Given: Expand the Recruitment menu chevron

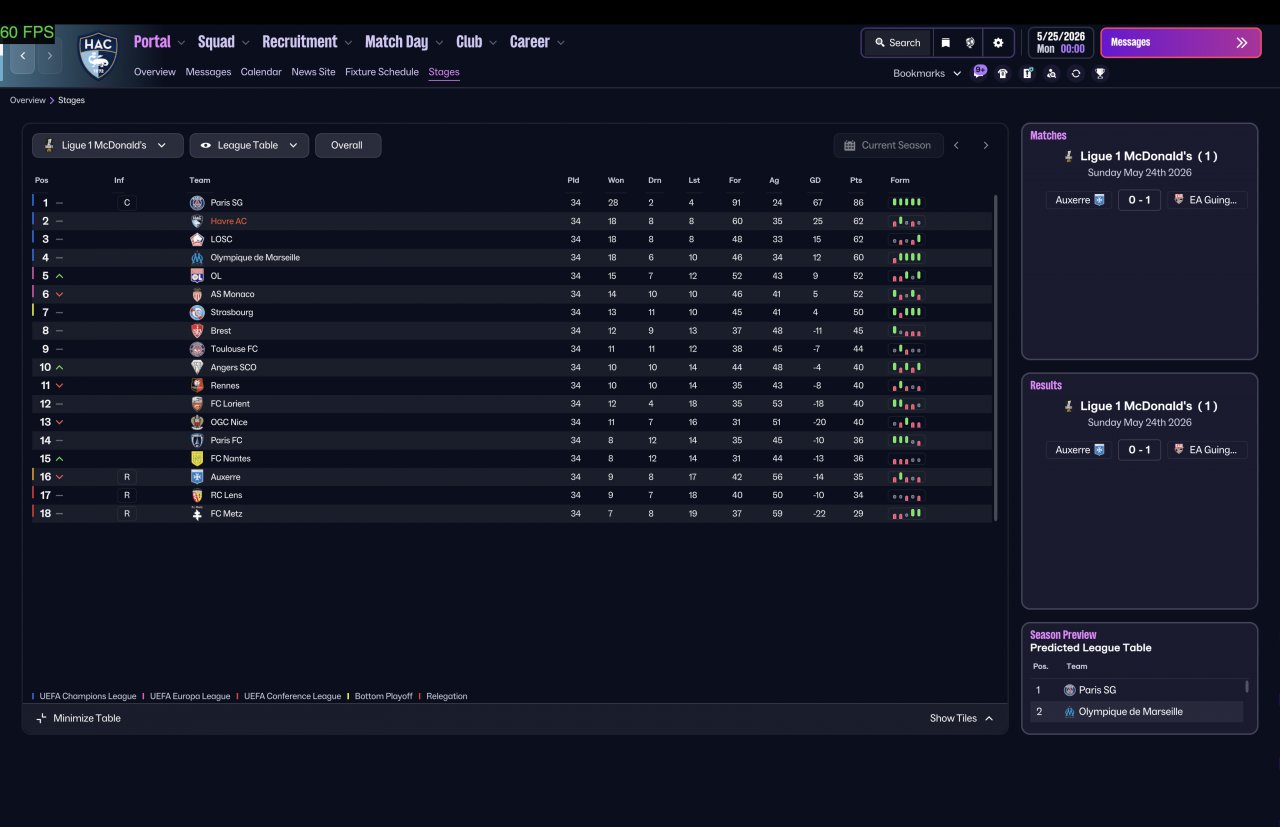Looking at the screenshot, I should coord(348,43).
